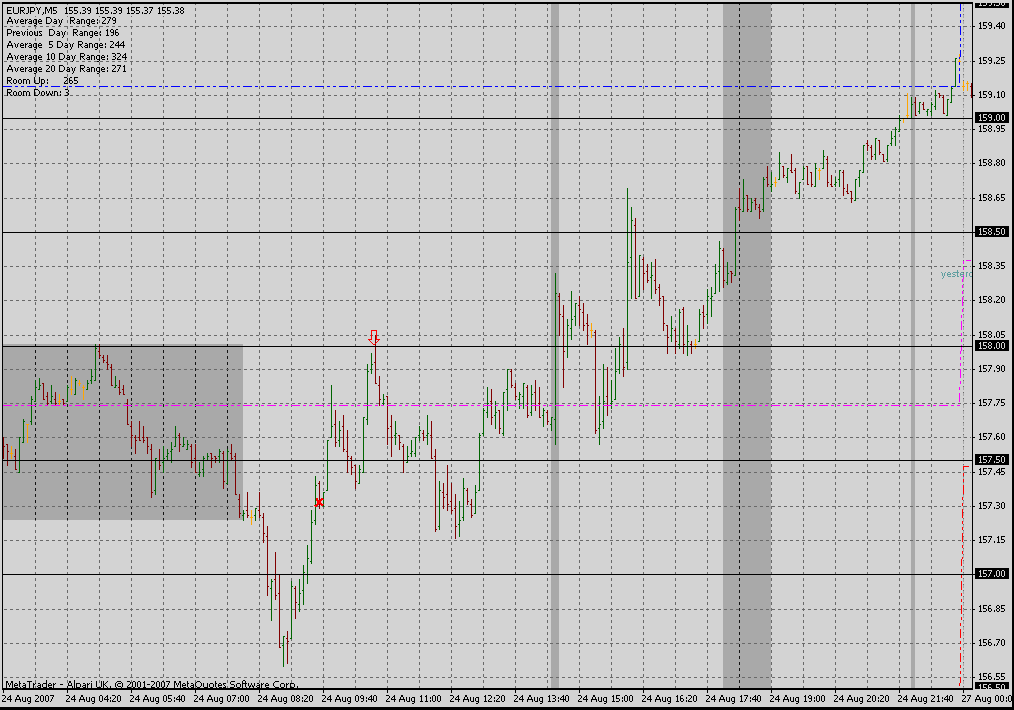Screen dimensions: 1014x710
Task: Click the '24 Aug 17:40' time axis label
Action: 733,699
